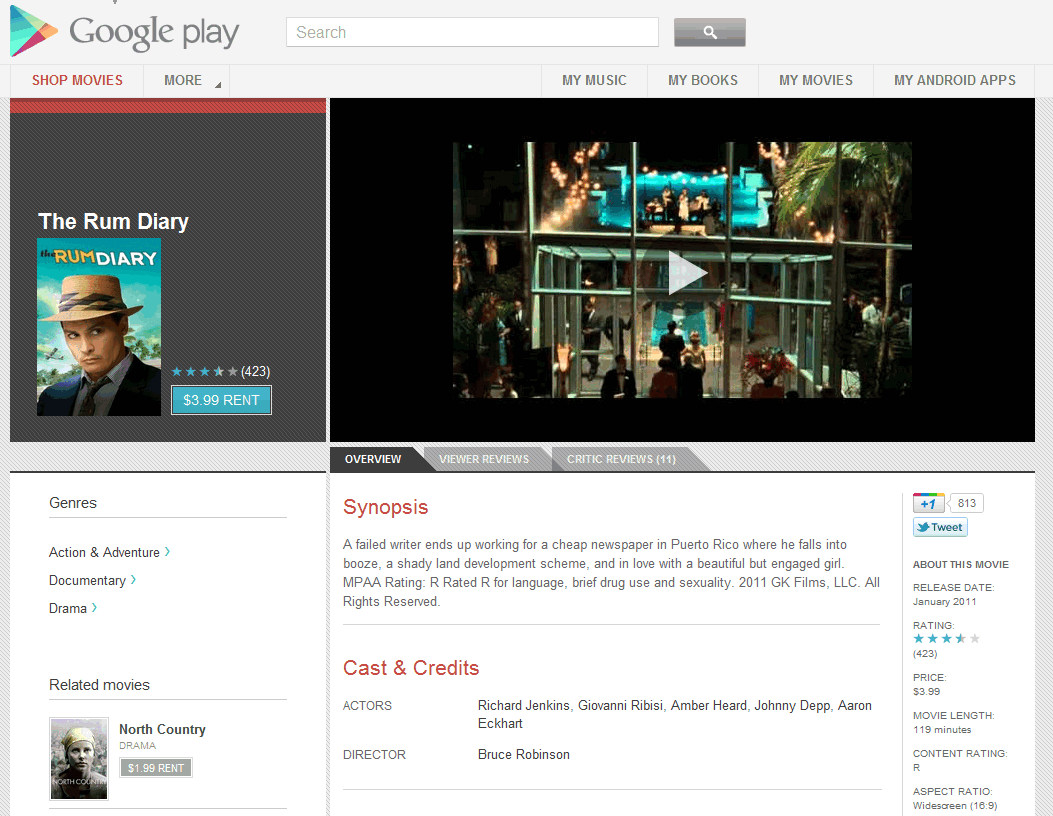
Task: Click the Search input field
Action: click(x=472, y=32)
